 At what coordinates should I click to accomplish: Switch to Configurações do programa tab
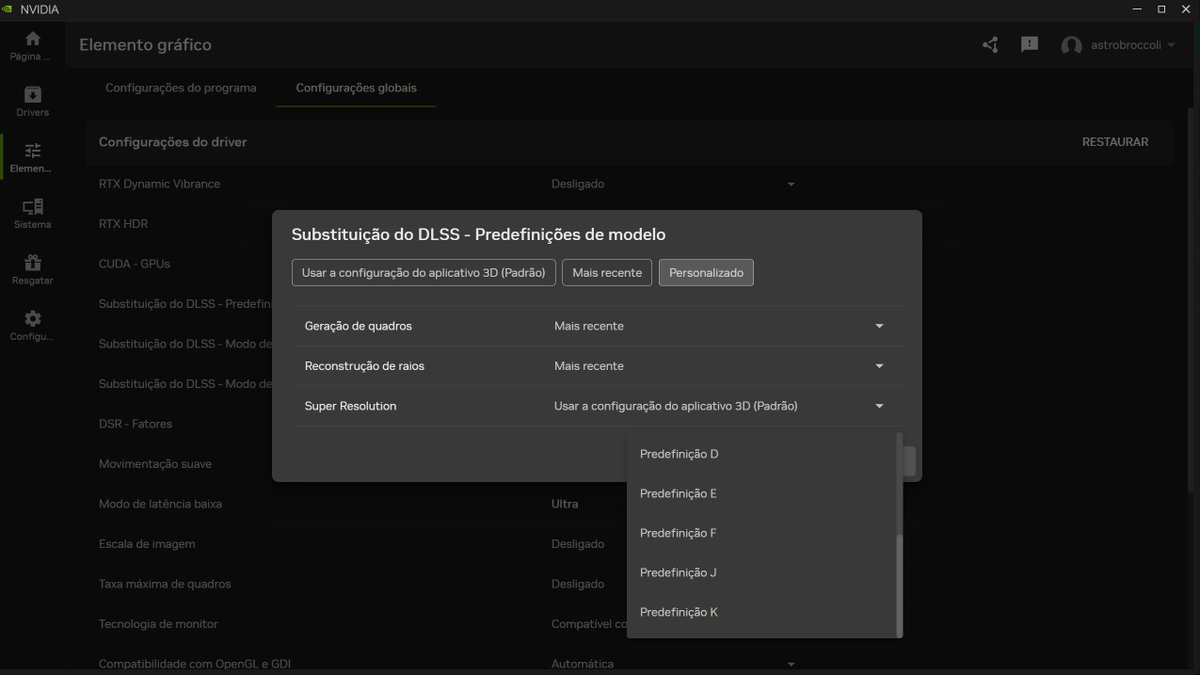pos(181,88)
